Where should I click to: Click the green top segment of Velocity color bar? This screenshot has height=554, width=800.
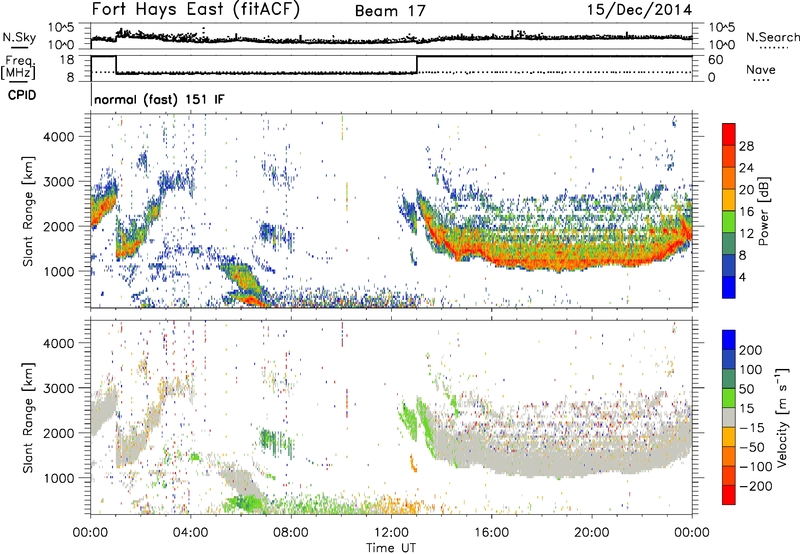(729, 398)
